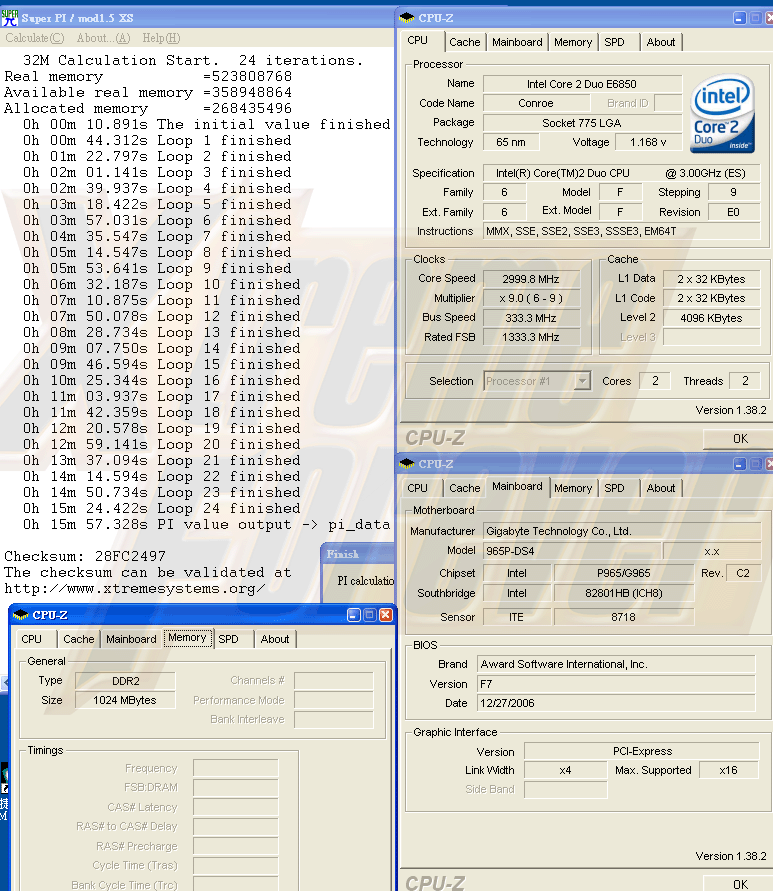Go to Memory tab in top CPU-Z window
This screenshot has height=891, width=773.
coord(572,42)
